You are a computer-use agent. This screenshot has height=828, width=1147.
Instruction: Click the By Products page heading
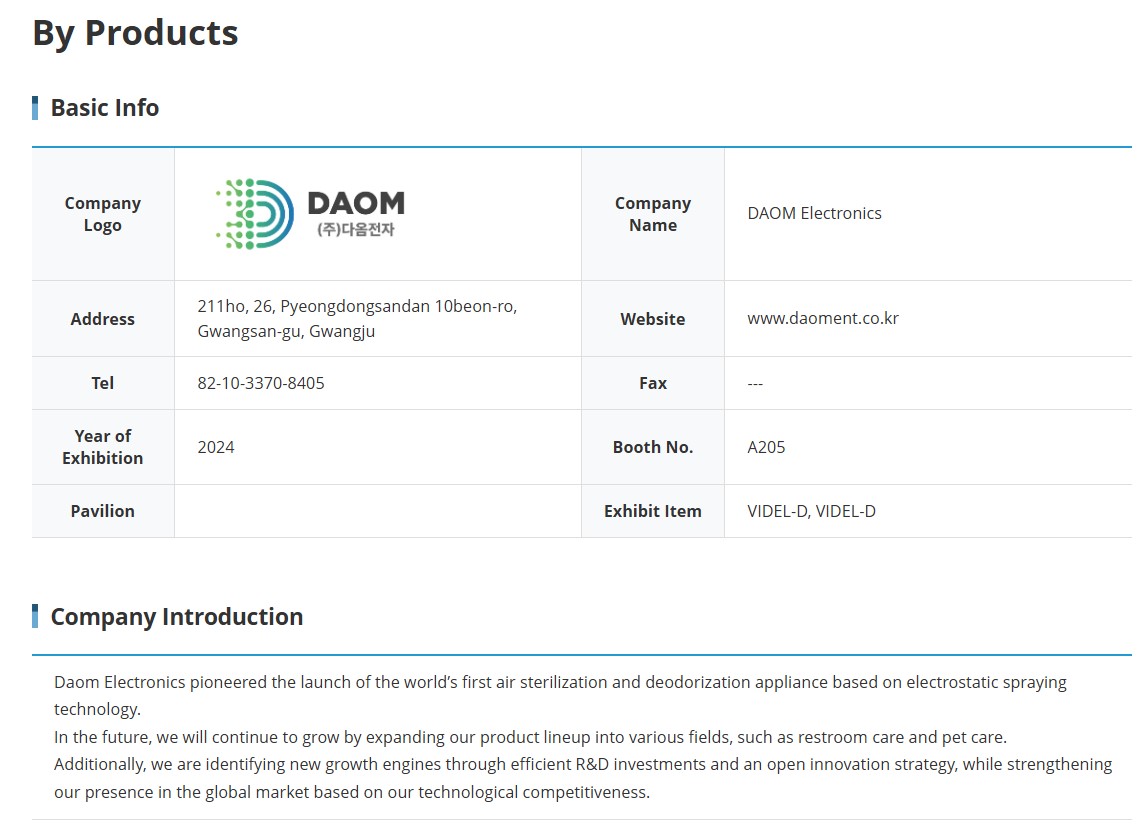[135, 34]
